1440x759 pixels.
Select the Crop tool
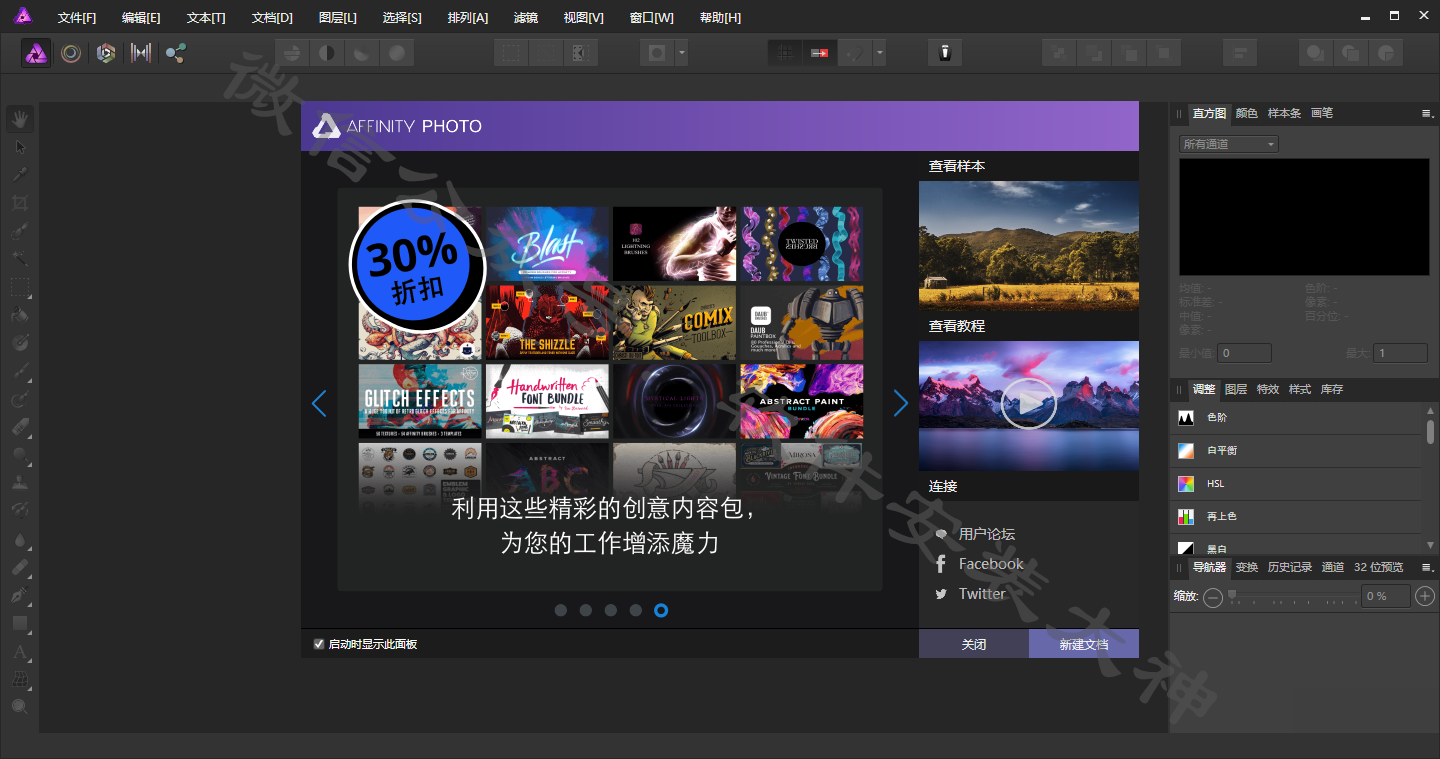click(x=20, y=204)
